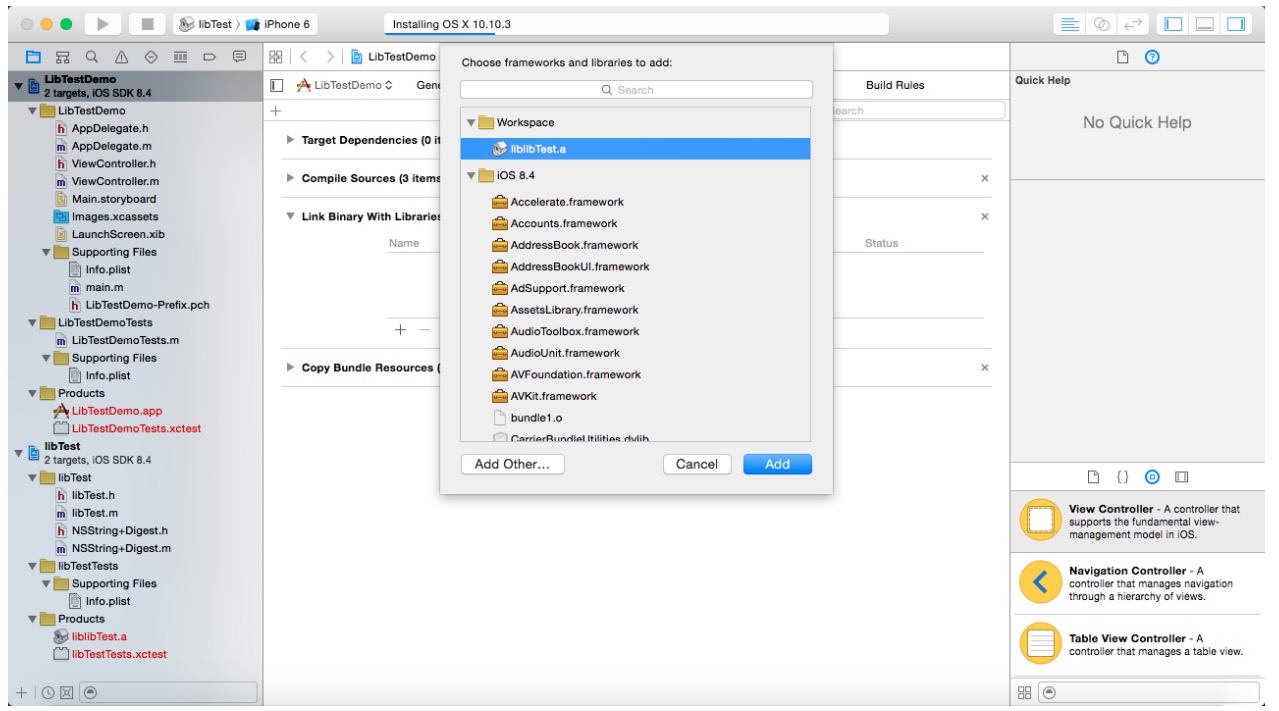Click the Run (play) button
The width and height of the screenshot is (1279, 711).
[x=103, y=24]
